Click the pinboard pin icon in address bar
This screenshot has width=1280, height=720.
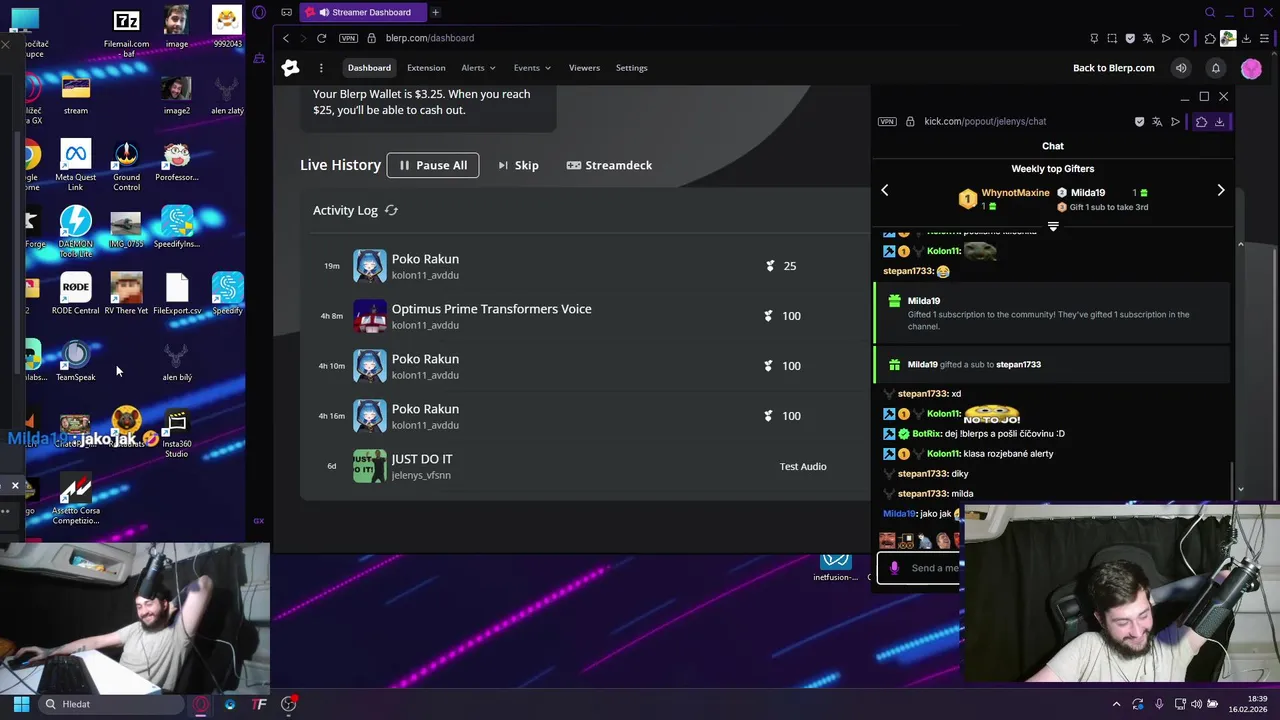coord(1094,38)
